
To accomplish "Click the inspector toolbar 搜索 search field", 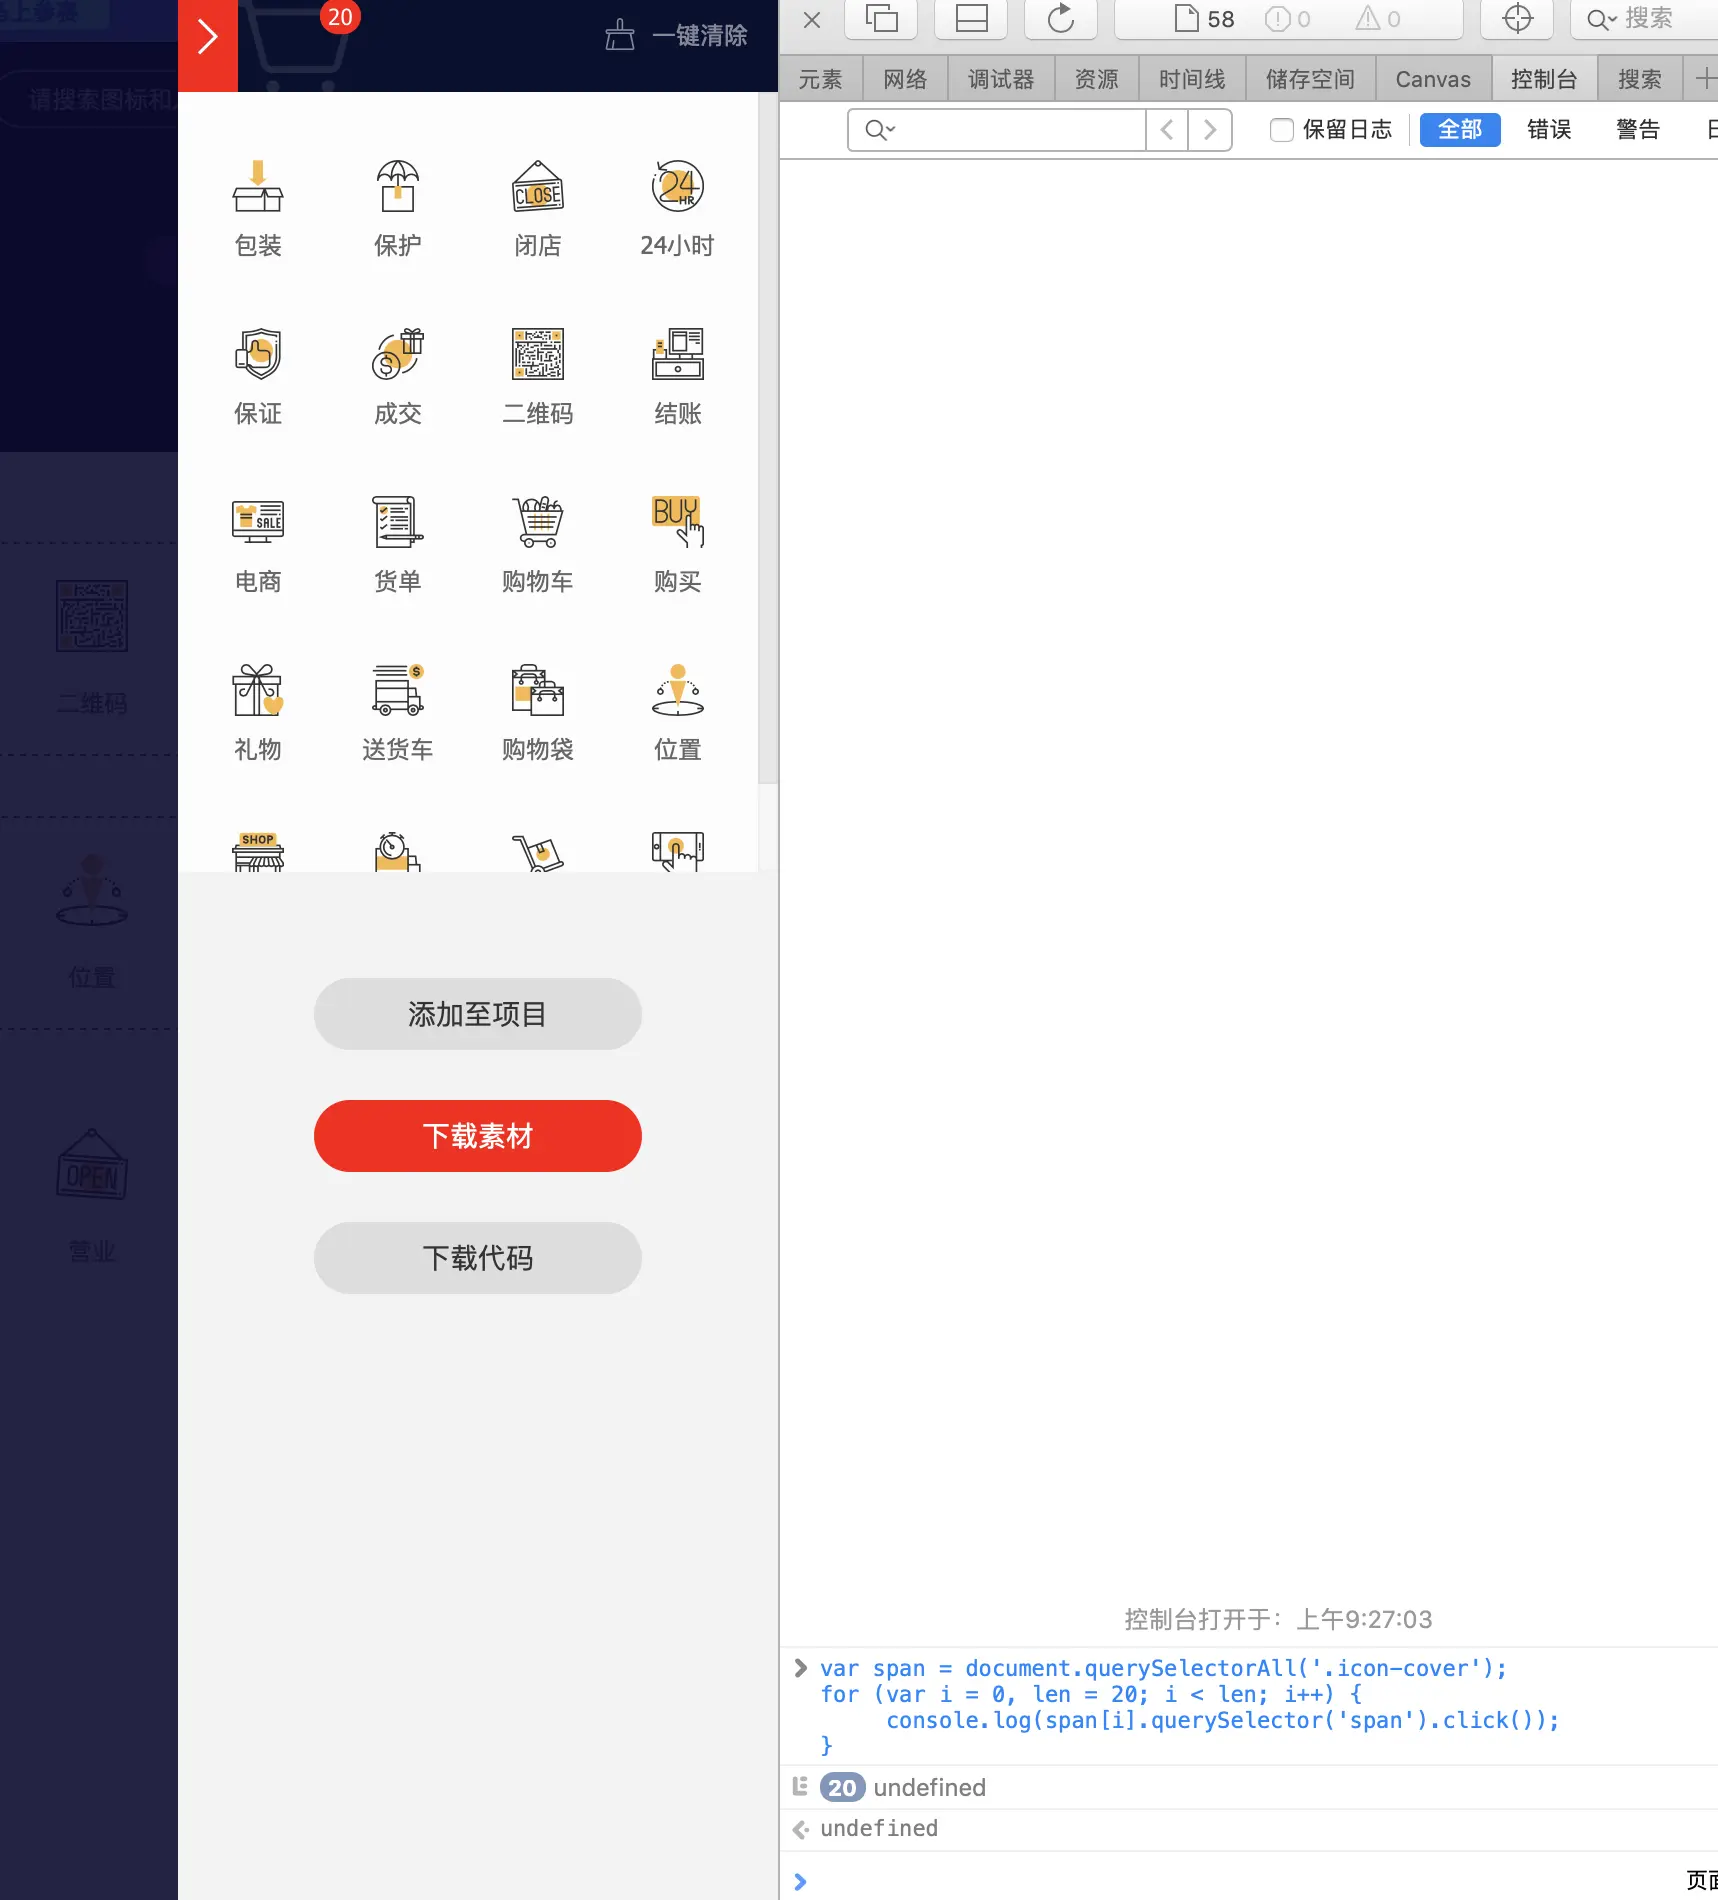I will coord(1645,19).
